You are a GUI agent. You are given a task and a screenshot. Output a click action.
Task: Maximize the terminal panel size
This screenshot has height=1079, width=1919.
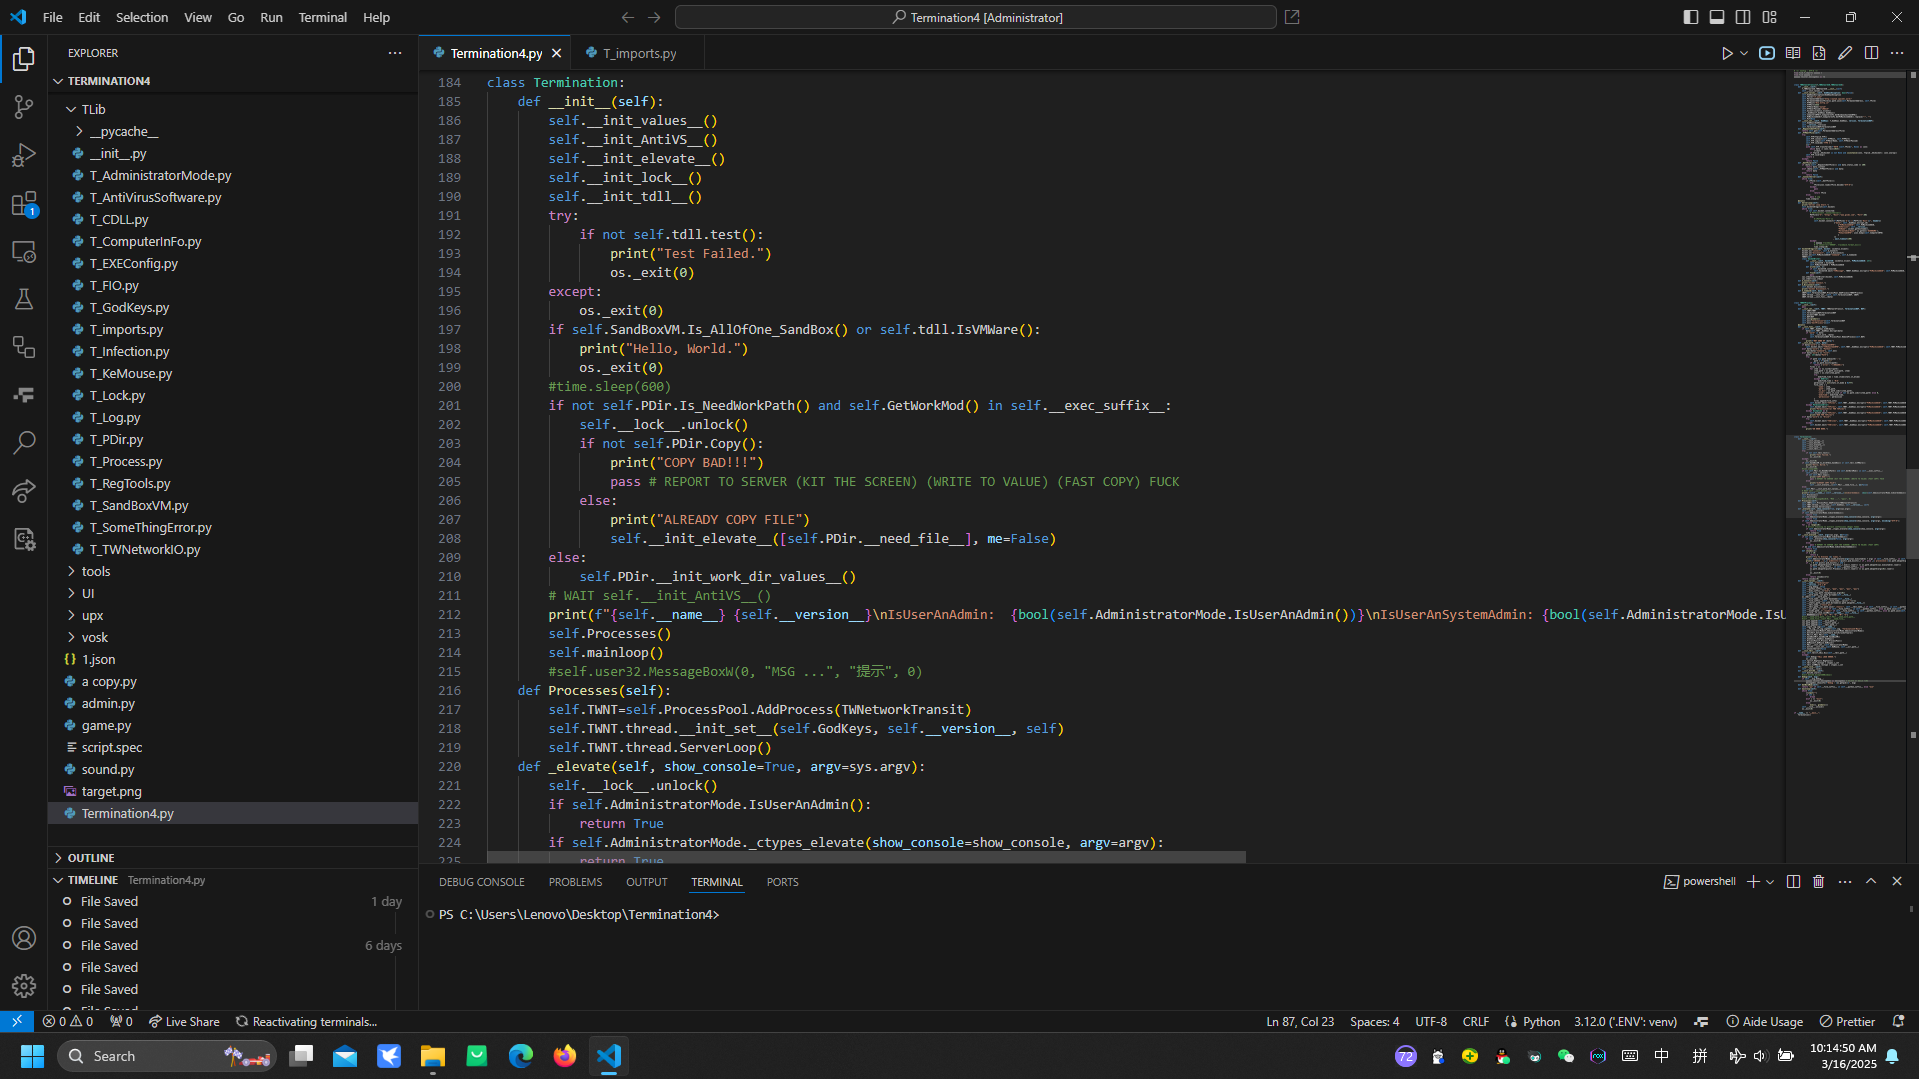point(1871,881)
